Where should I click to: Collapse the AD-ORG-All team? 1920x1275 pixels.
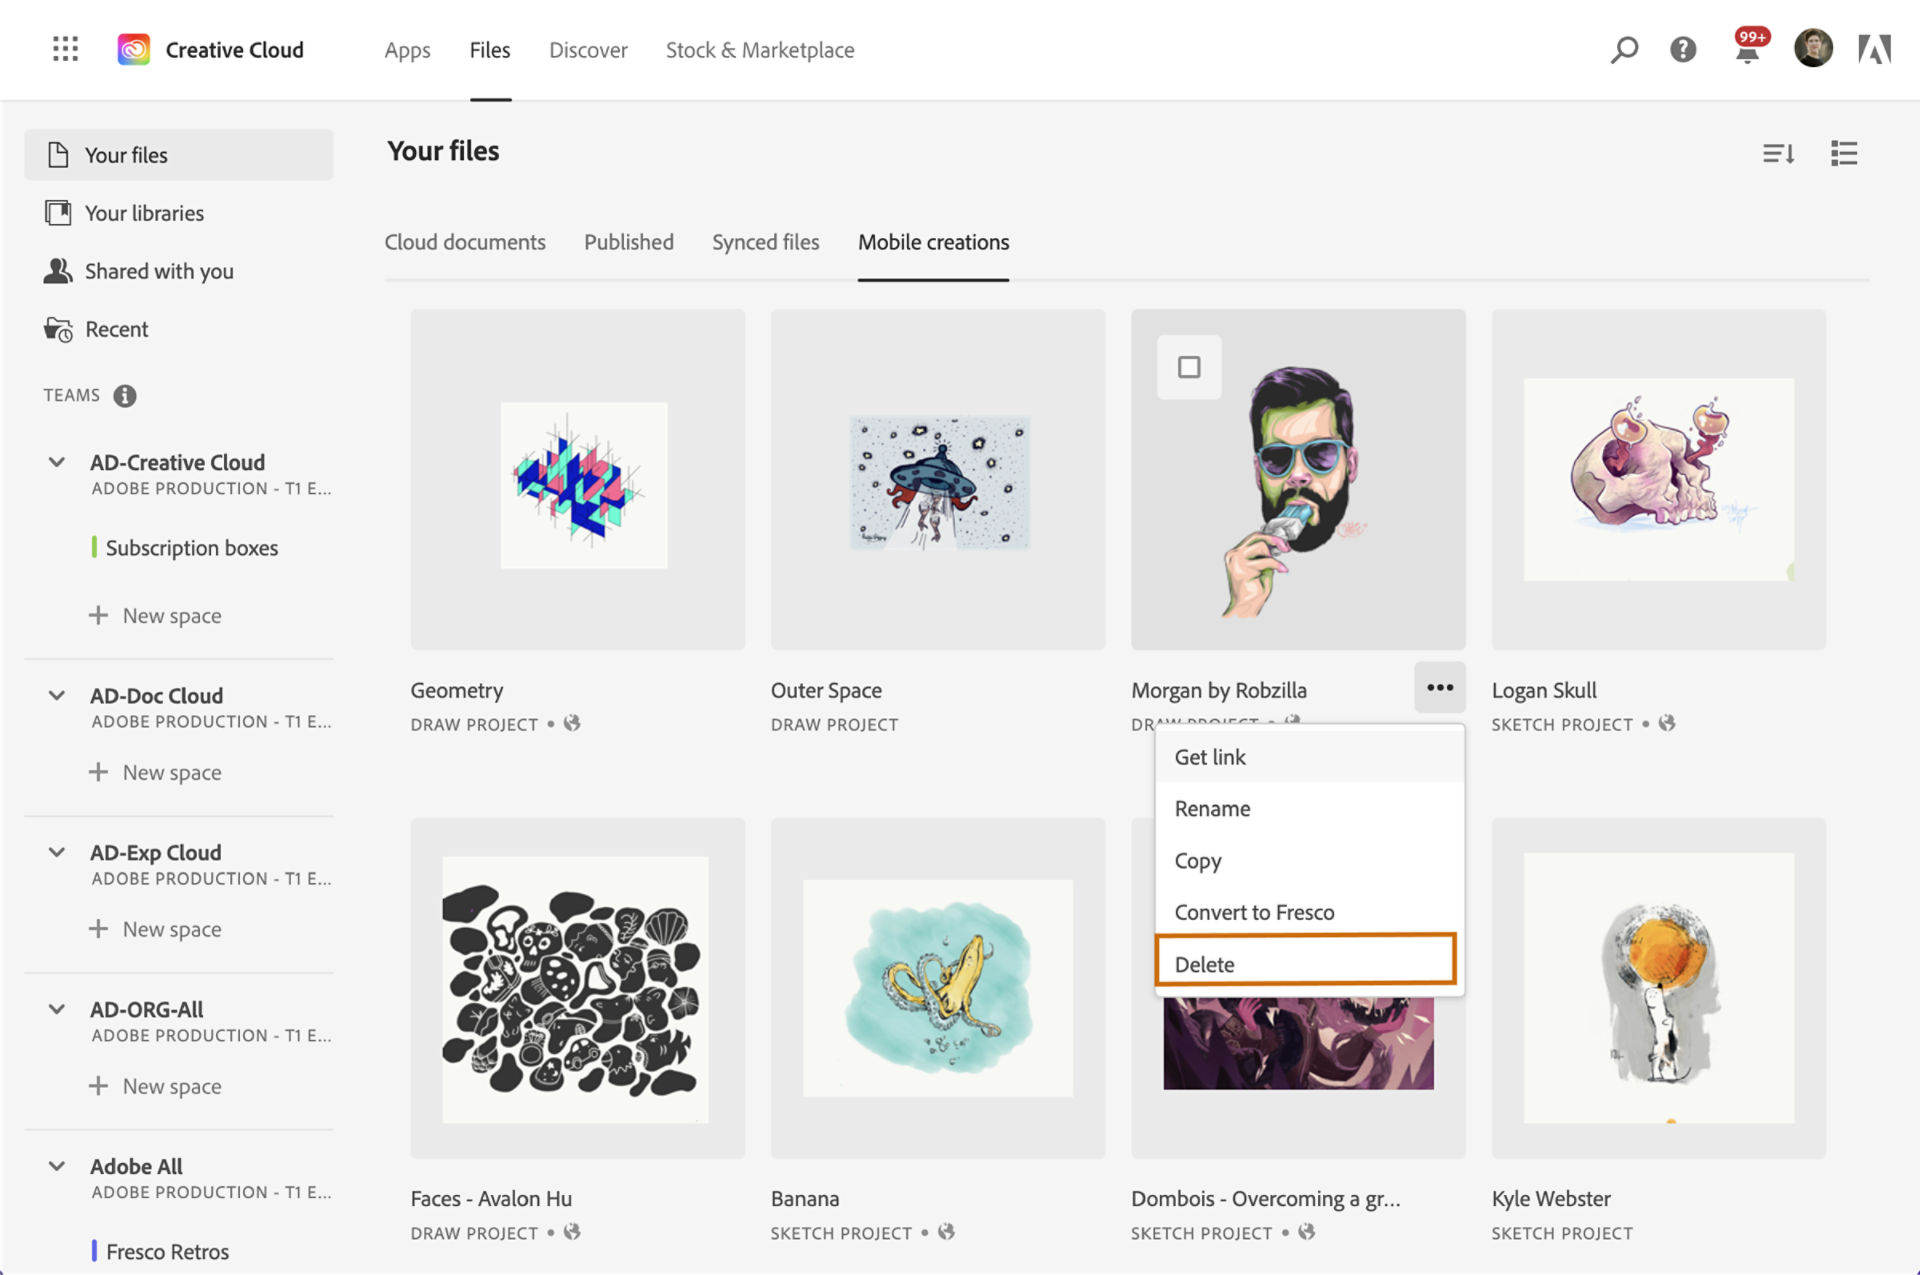tap(57, 1009)
